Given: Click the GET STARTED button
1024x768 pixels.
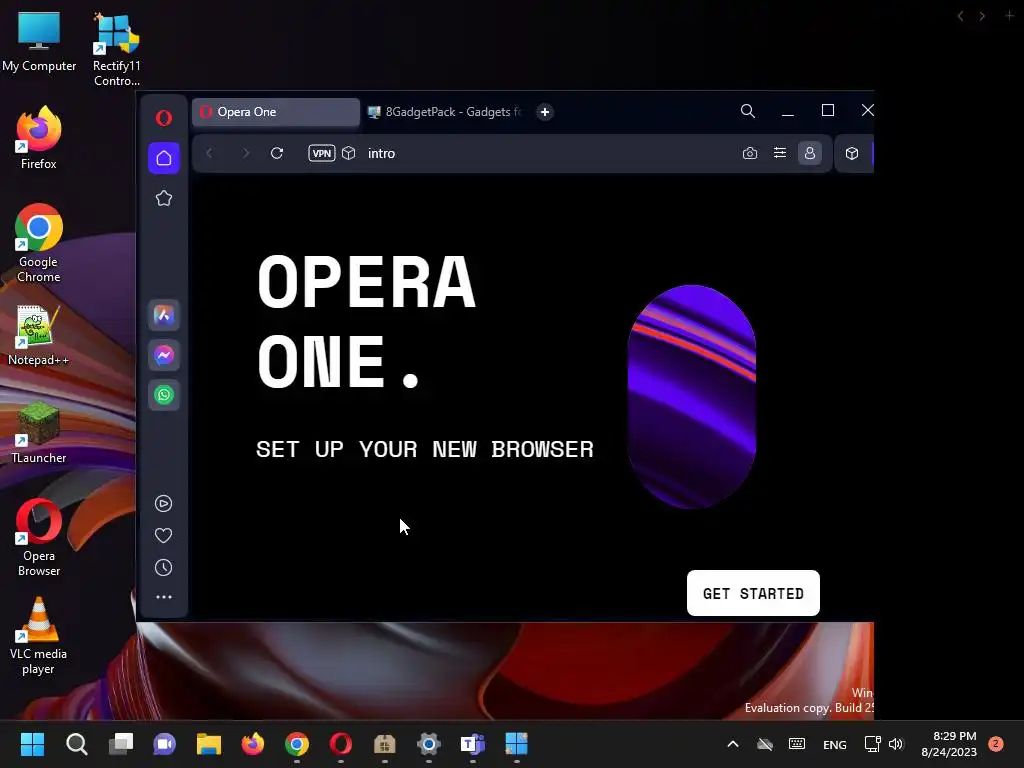Looking at the screenshot, I should [x=753, y=593].
